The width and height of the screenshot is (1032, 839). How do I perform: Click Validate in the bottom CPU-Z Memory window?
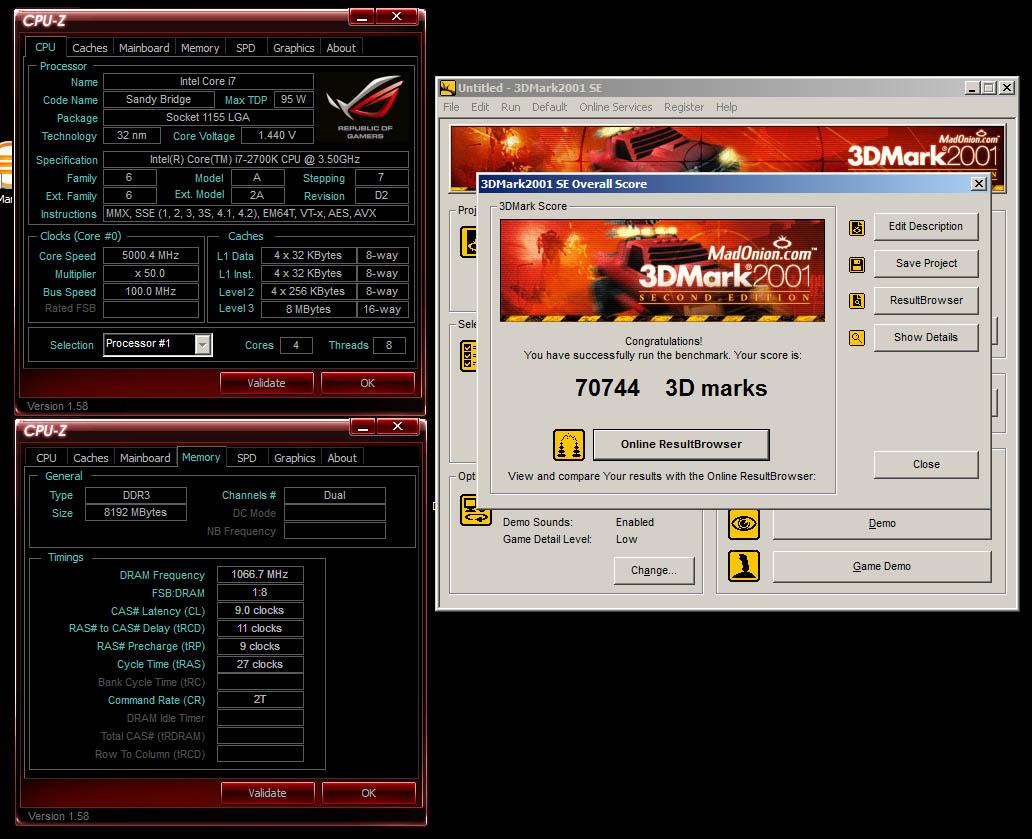coord(267,793)
